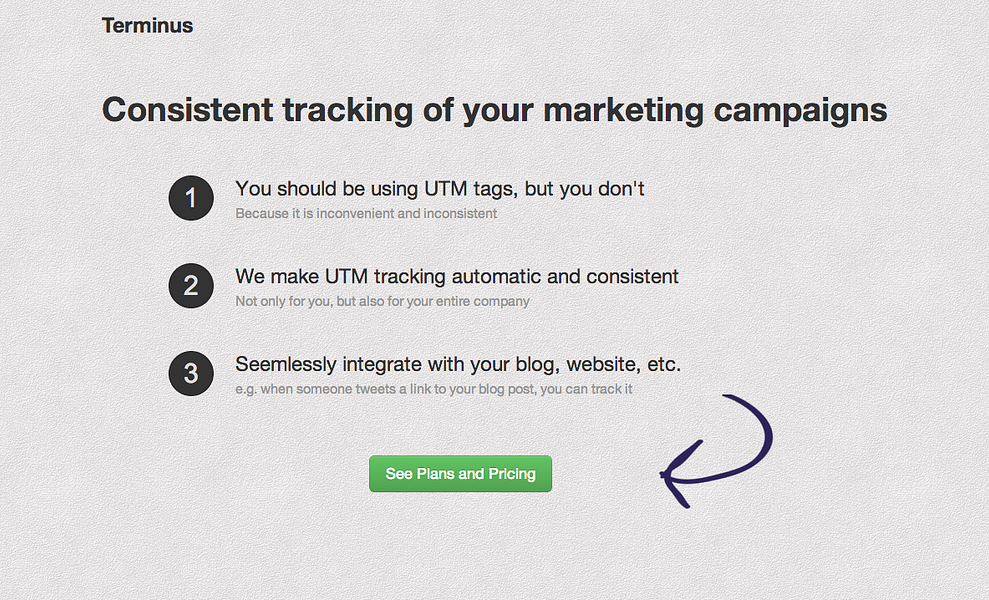Click 'but you don't' in step one
The height and width of the screenshot is (600, 989).
point(584,189)
